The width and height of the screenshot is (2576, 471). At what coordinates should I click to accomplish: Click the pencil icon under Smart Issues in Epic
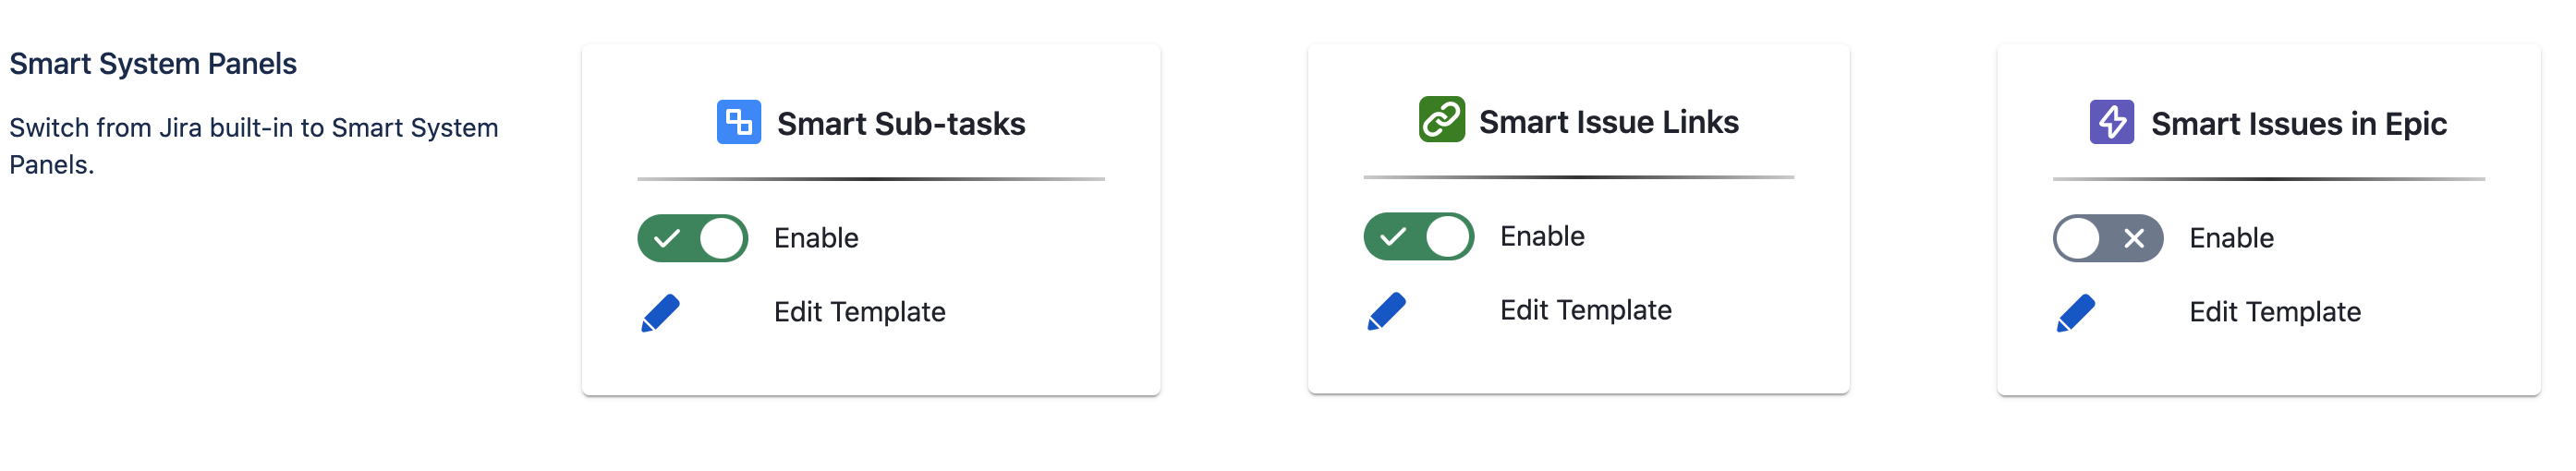2076,313
